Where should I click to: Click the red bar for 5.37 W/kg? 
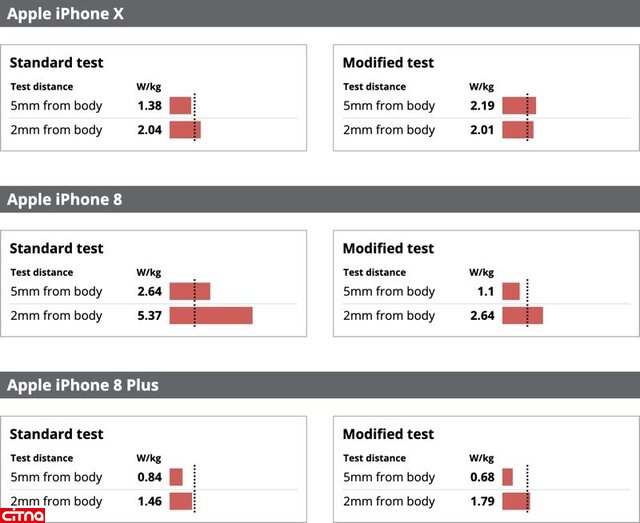point(210,316)
